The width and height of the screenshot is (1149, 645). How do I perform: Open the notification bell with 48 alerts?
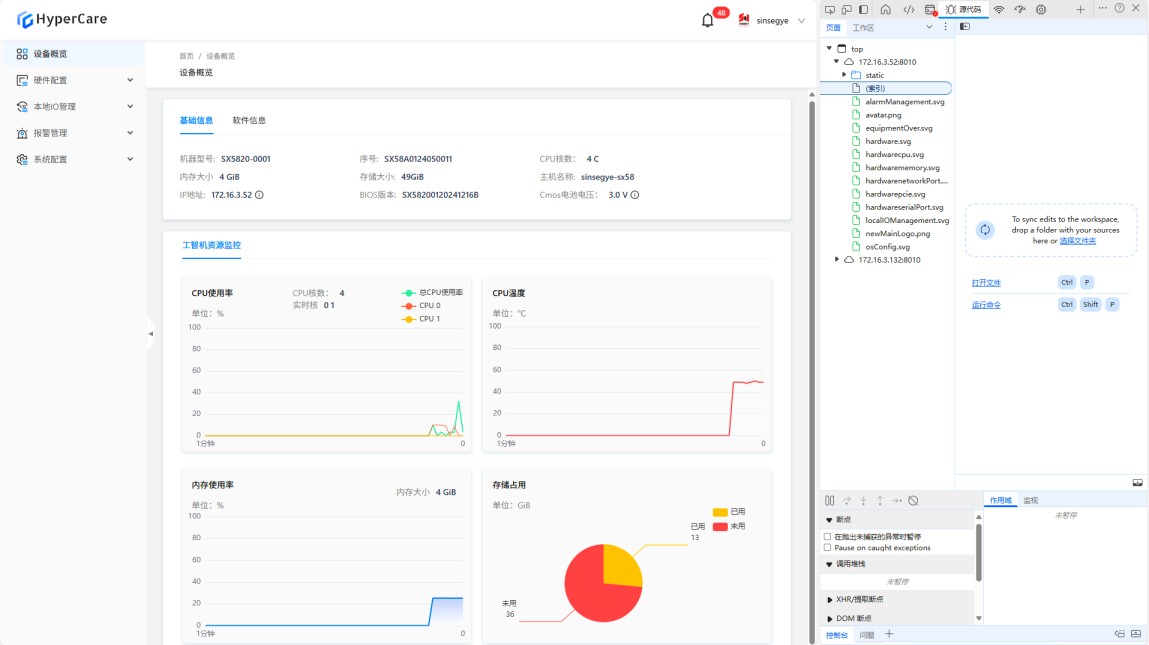[x=708, y=20]
